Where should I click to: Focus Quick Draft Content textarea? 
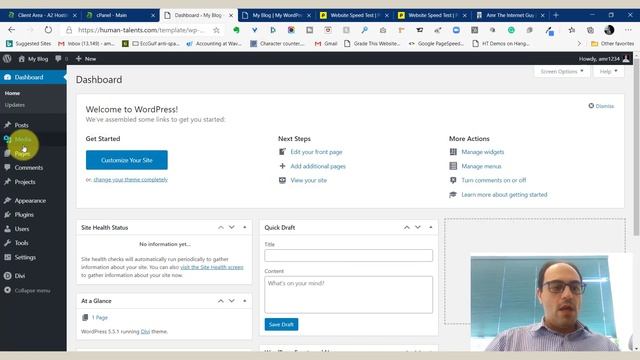pyautogui.click(x=348, y=295)
